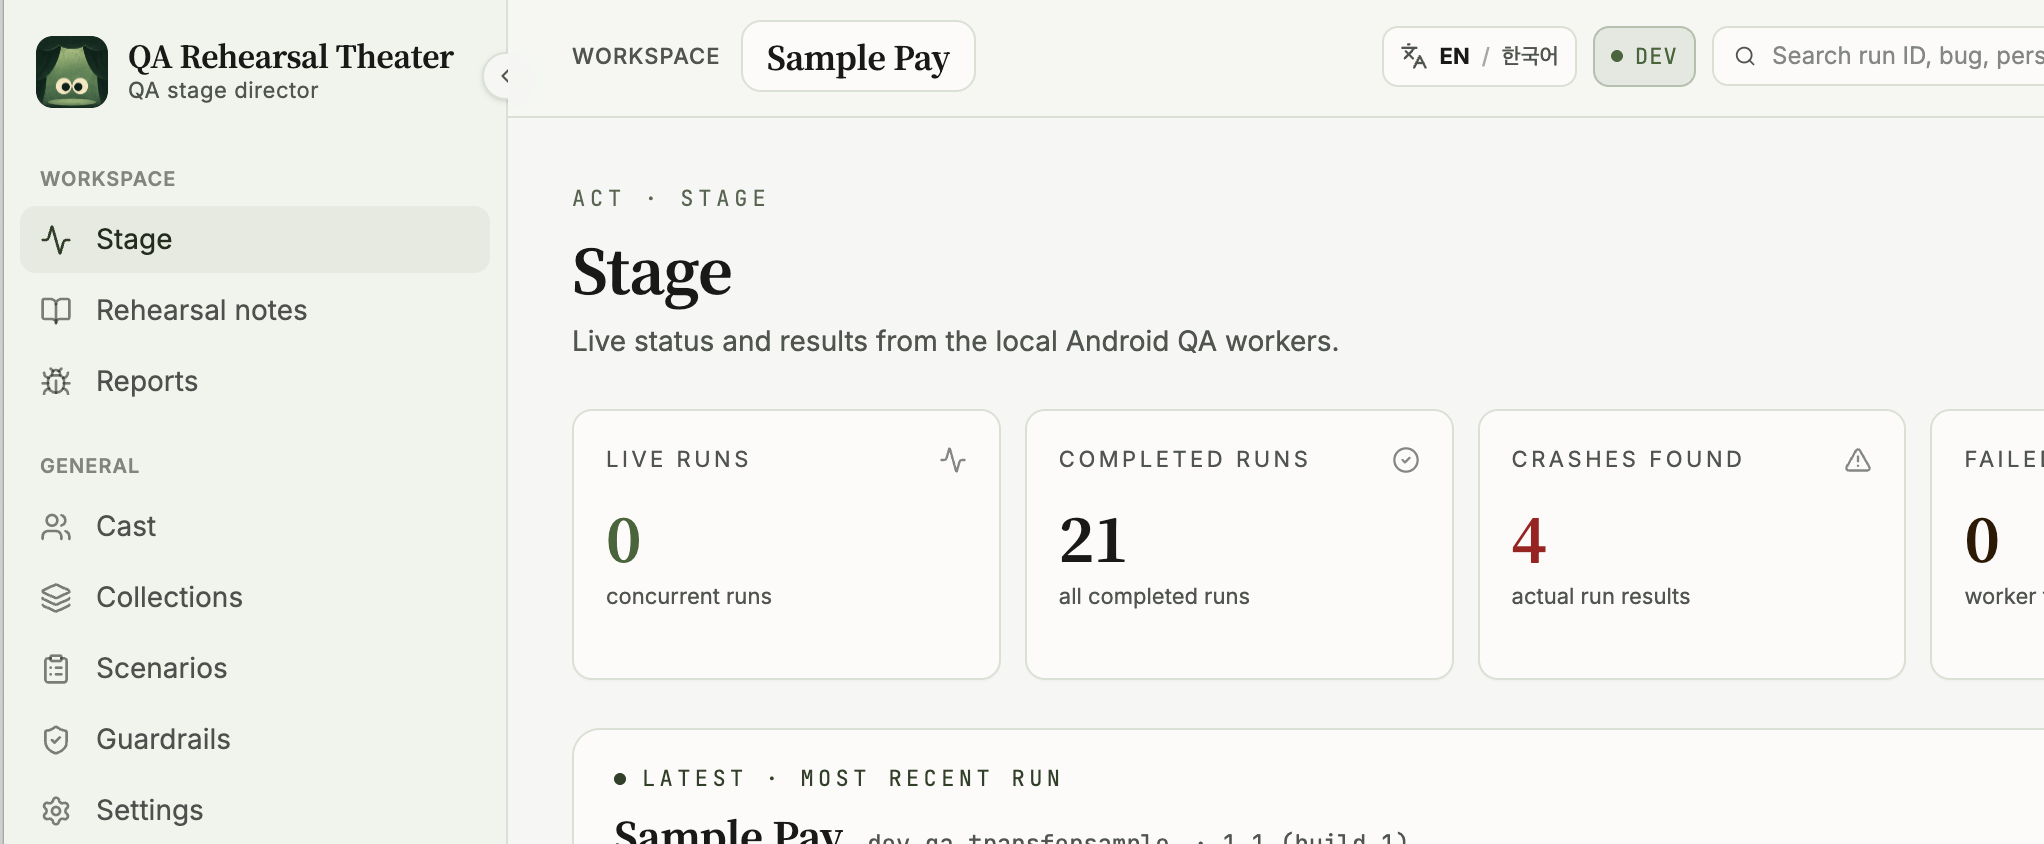The image size is (2044, 844).
Task: Open the Cast people icon
Action: pos(56,526)
